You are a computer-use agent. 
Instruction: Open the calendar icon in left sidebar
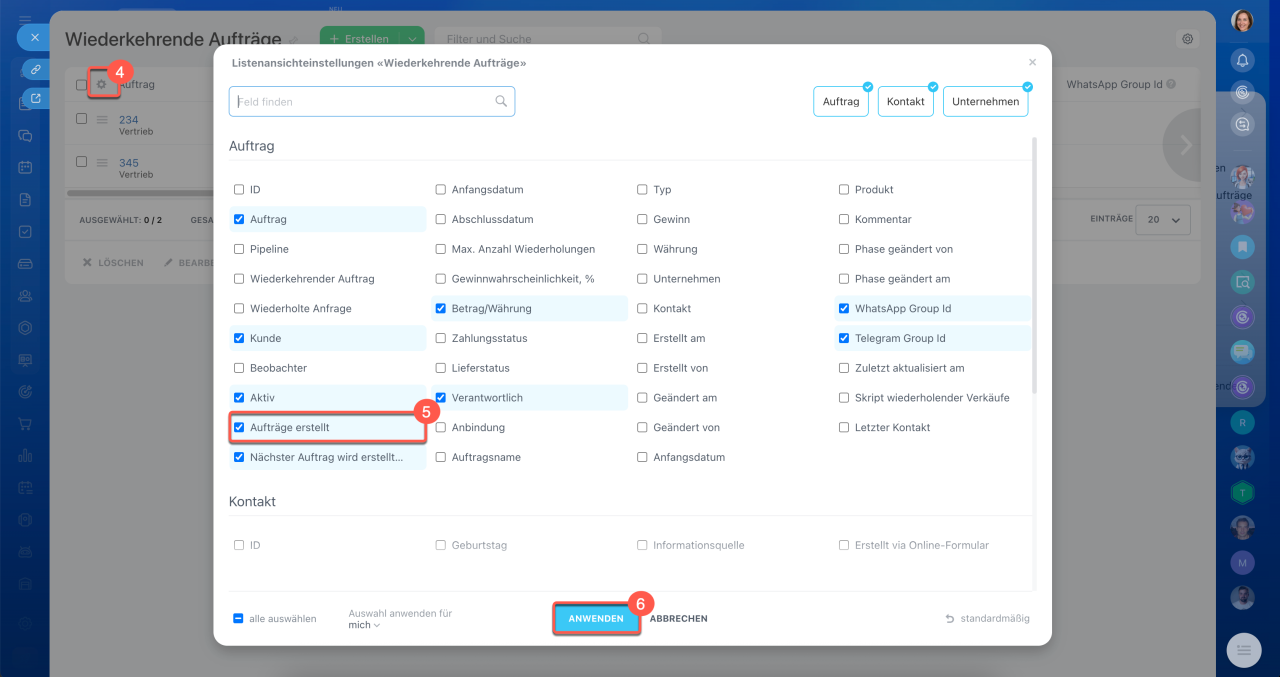pos(25,167)
